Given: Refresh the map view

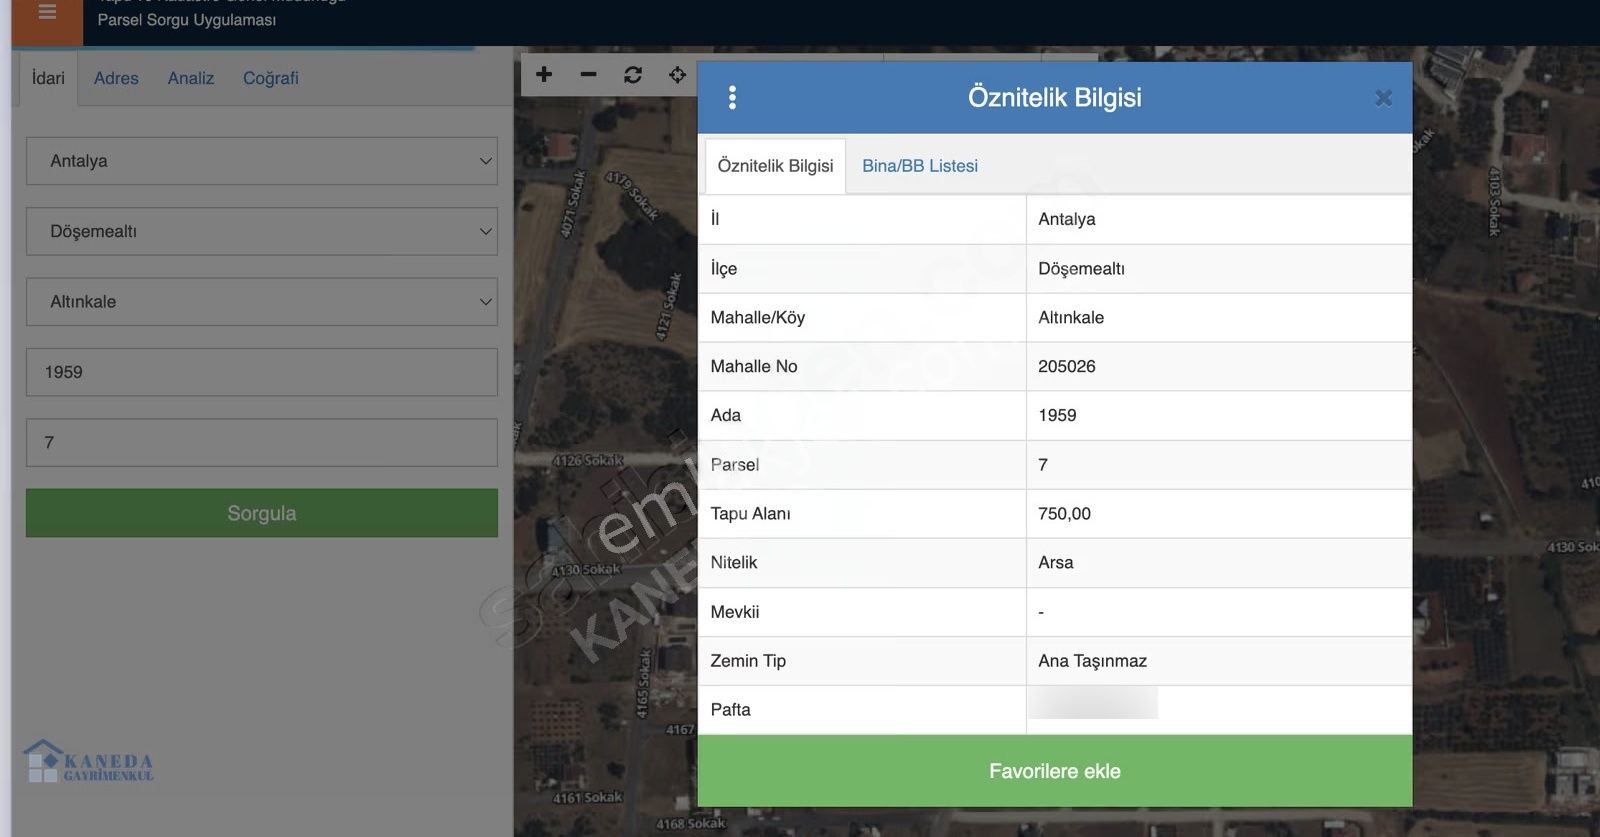Looking at the screenshot, I should pos(633,75).
